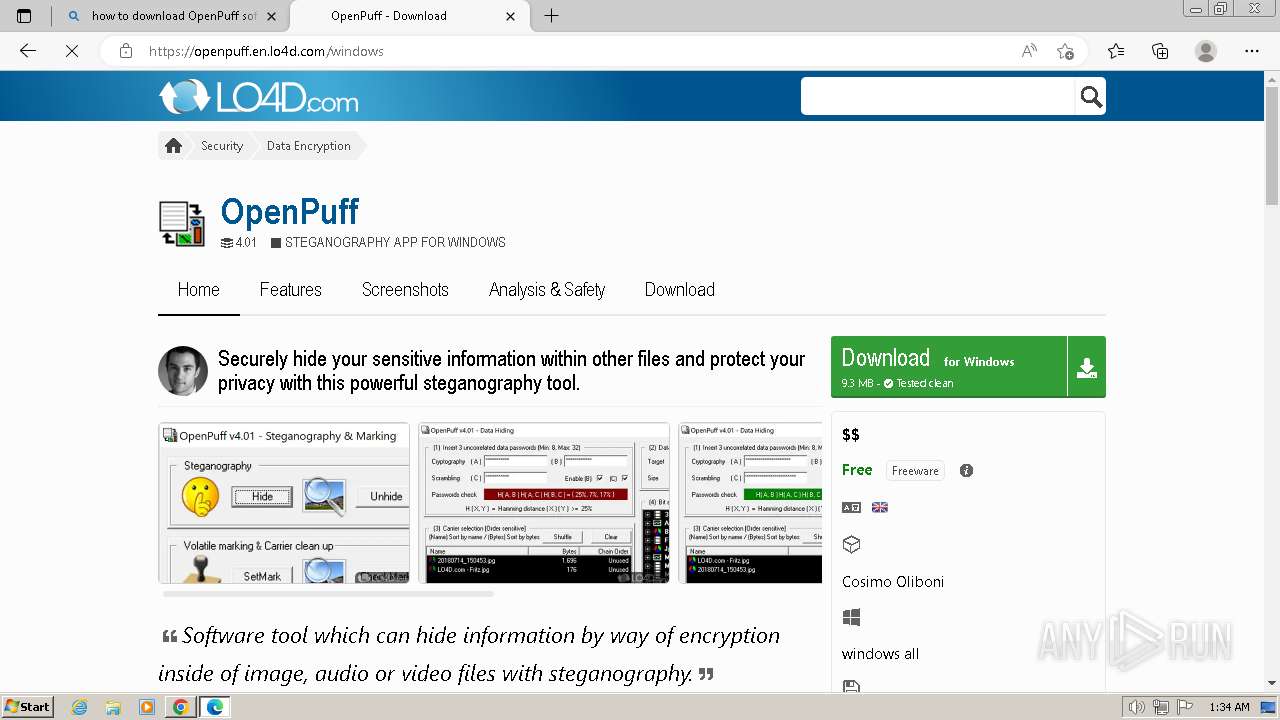Click the Action Center flag icon in tray
This screenshot has height=720, width=1280.
(x=1184, y=707)
